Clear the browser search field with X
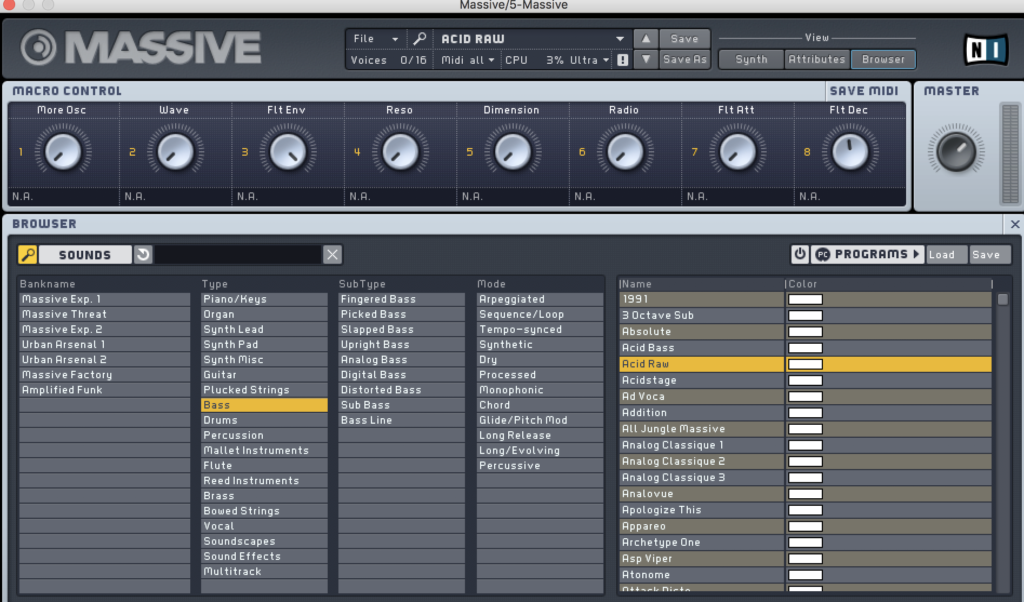 (333, 255)
